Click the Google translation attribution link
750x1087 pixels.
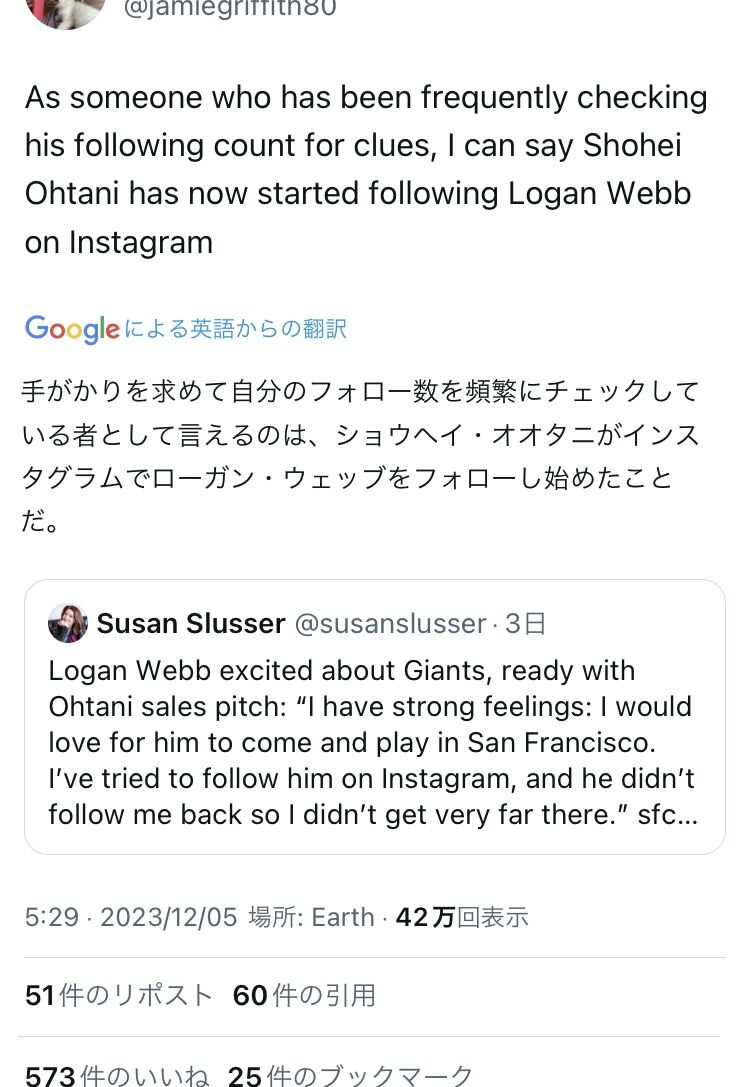point(186,329)
